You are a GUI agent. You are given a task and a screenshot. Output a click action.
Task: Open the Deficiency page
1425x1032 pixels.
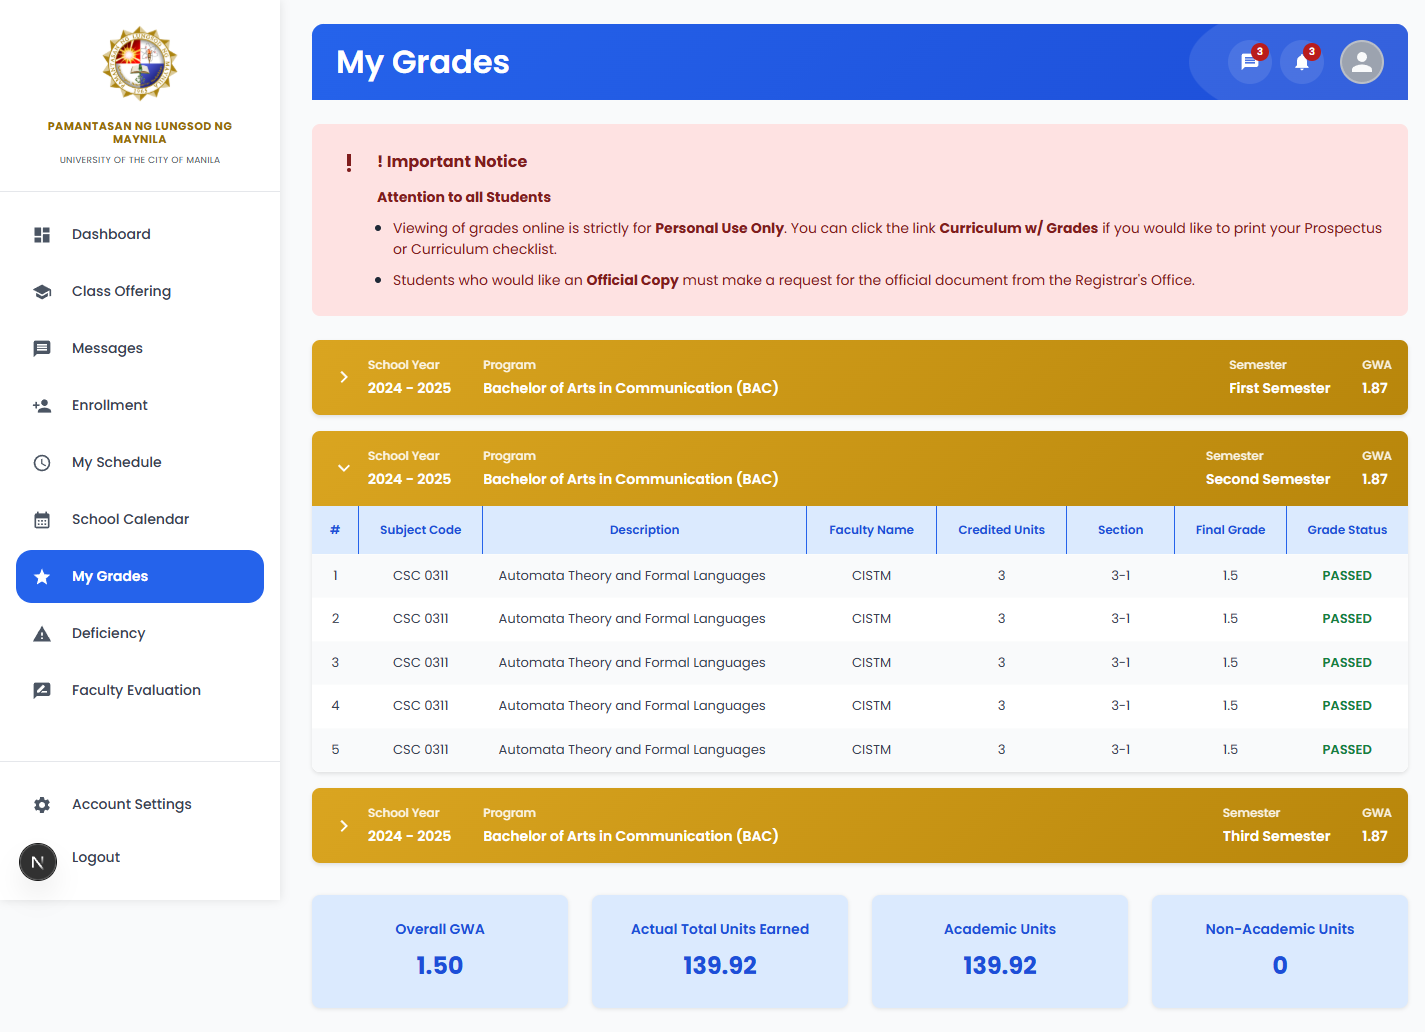click(140, 633)
